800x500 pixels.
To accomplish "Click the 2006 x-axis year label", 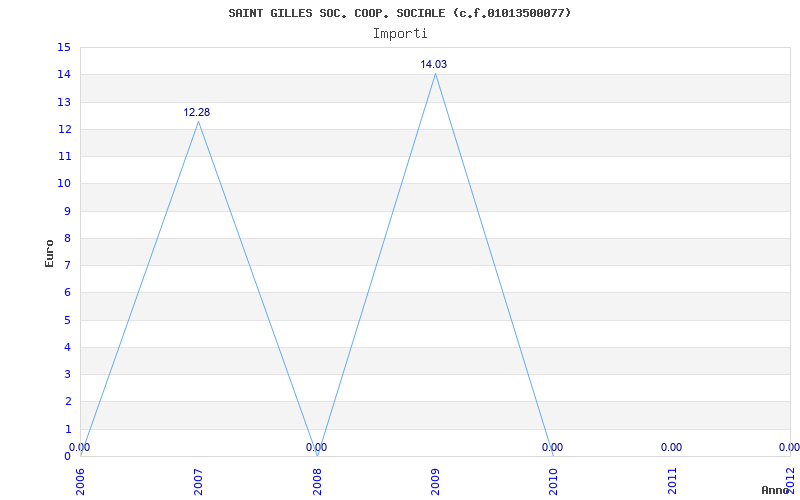I will click(81, 481).
